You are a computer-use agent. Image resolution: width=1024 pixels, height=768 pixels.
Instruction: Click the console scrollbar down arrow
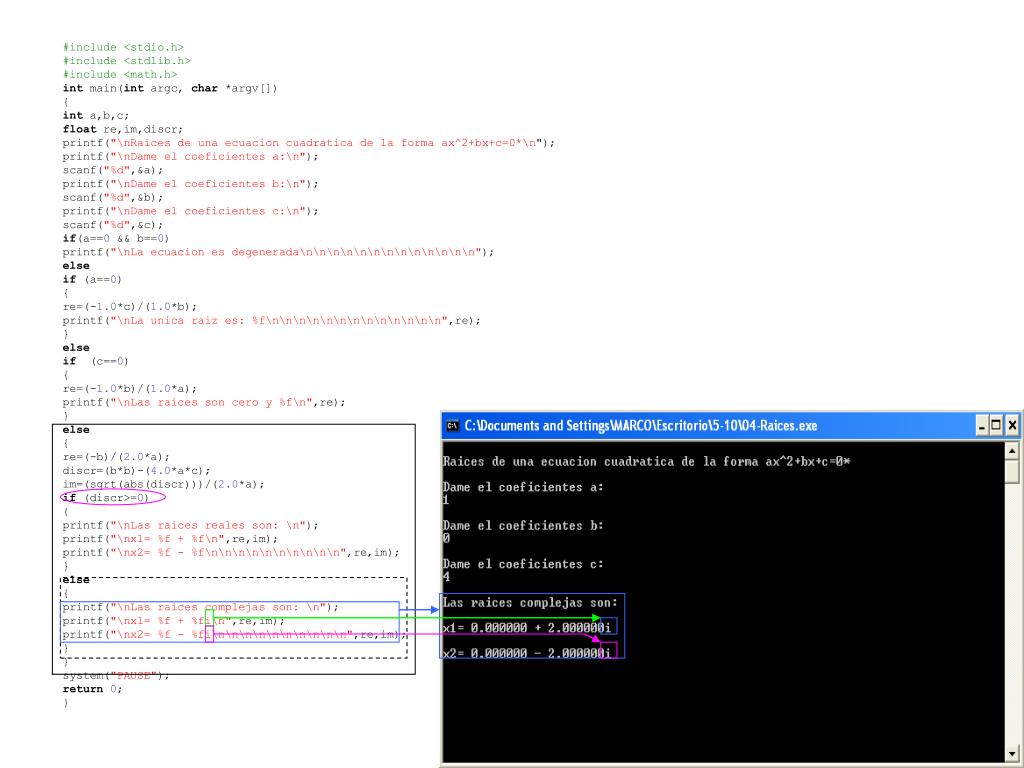click(1012, 753)
